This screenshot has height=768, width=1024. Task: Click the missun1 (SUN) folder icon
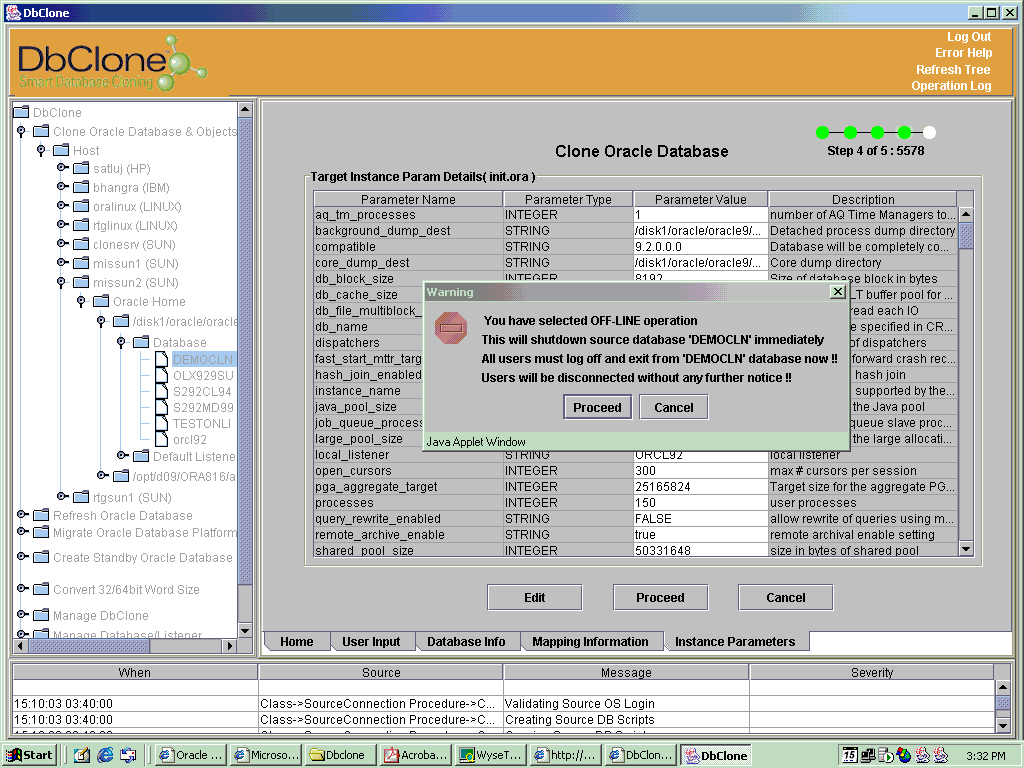click(x=81, y=263)
